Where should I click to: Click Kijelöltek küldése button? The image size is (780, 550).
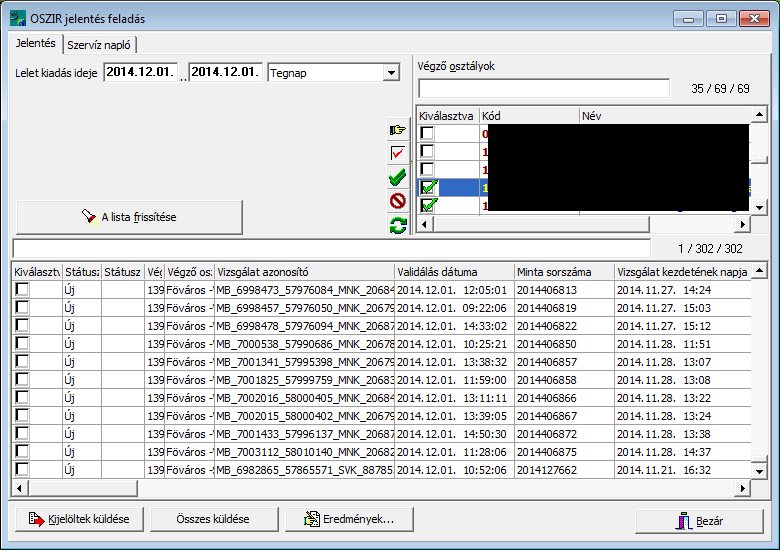[80, 519]
